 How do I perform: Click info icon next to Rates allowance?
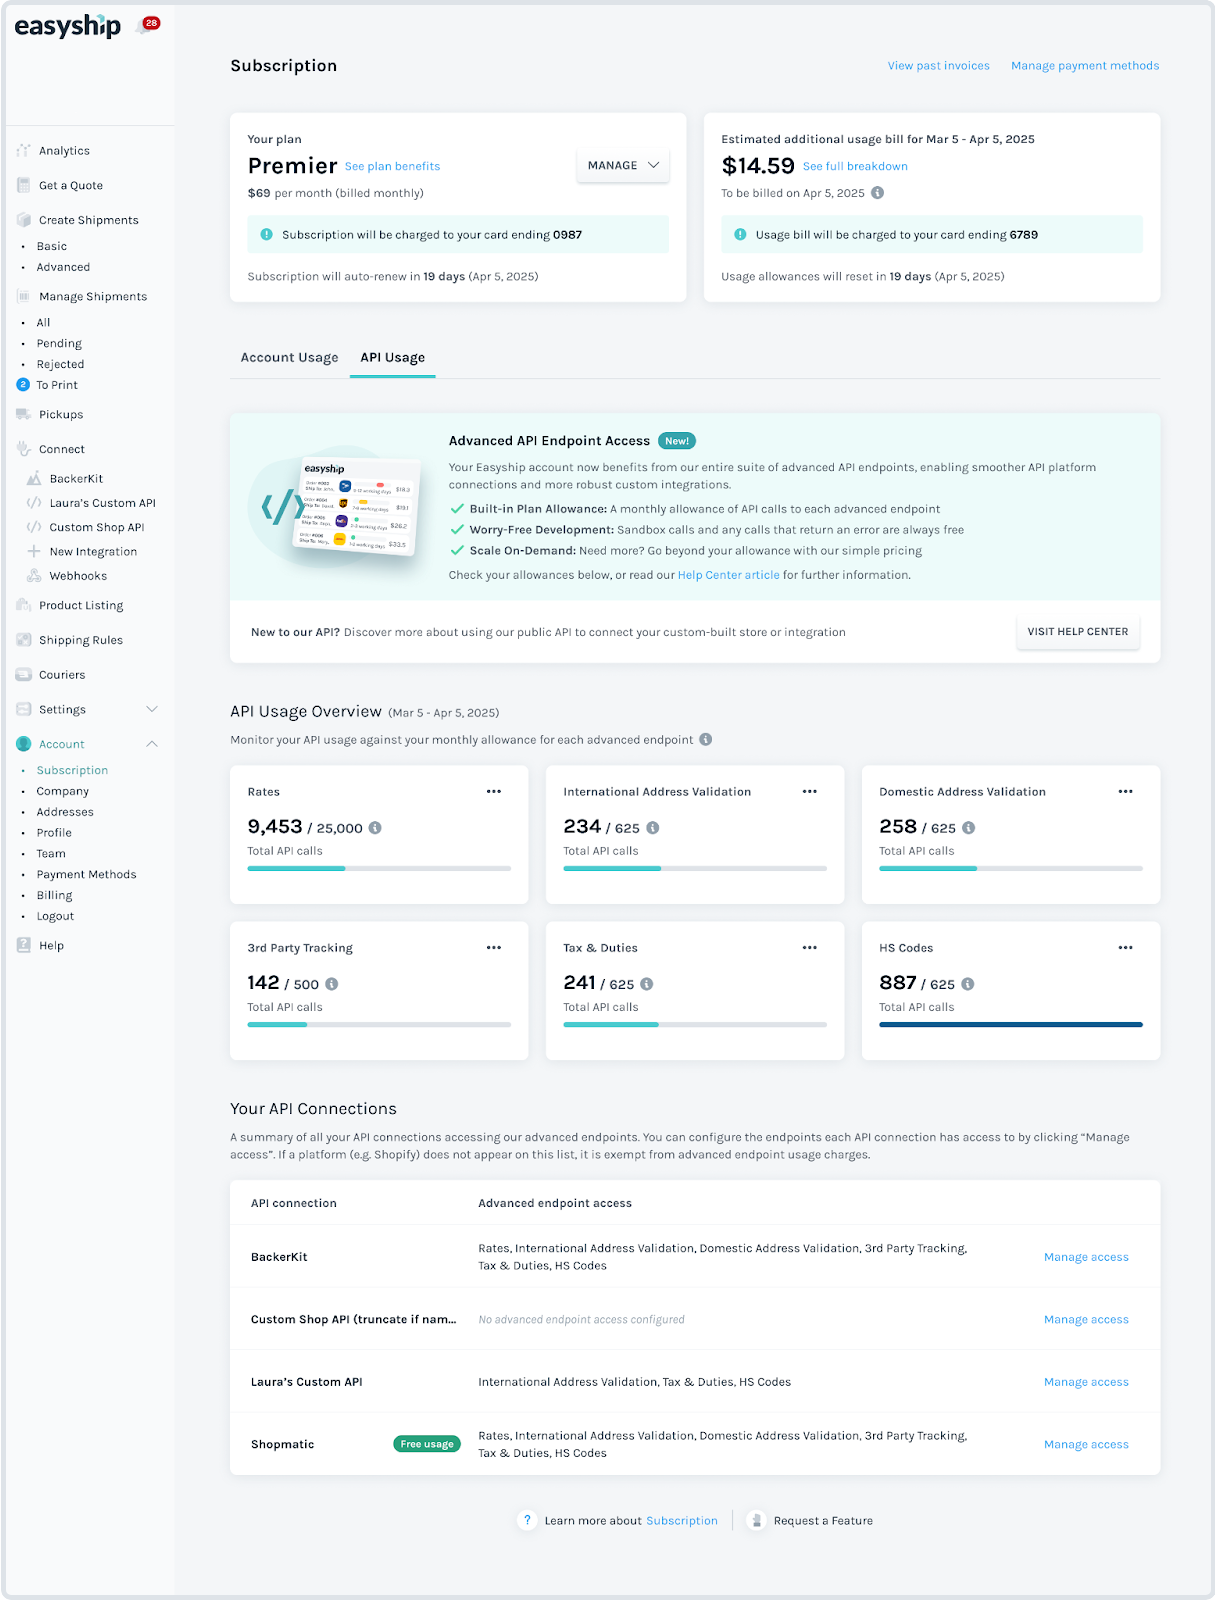(375, 828)
